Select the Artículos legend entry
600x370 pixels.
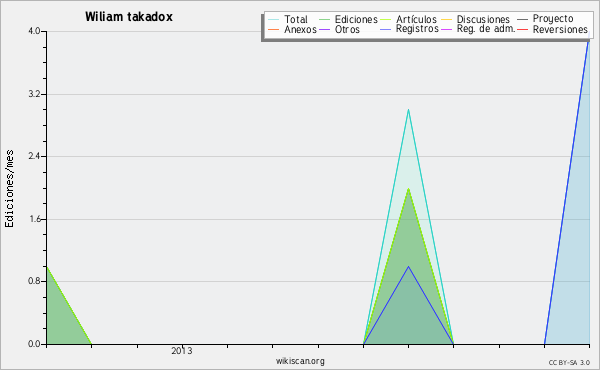(x=408, y=19)
